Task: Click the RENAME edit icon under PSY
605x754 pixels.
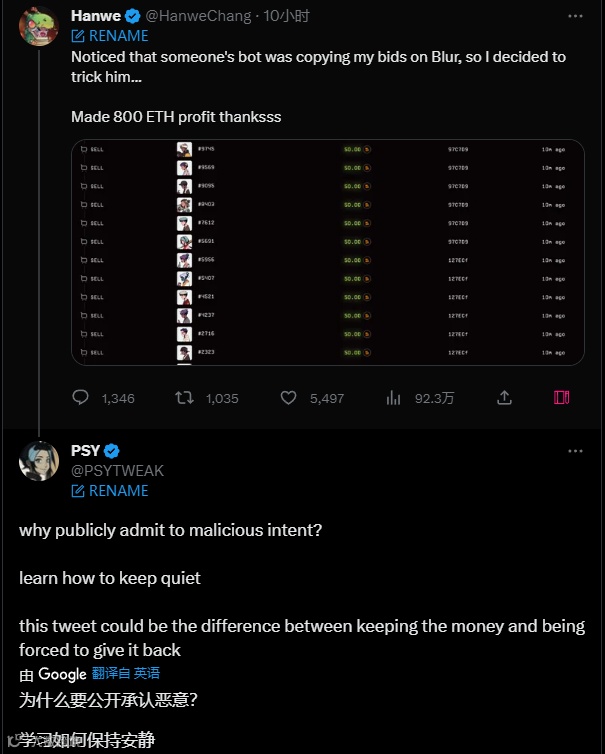Action: pyautogui.click(x=78, y=491)
